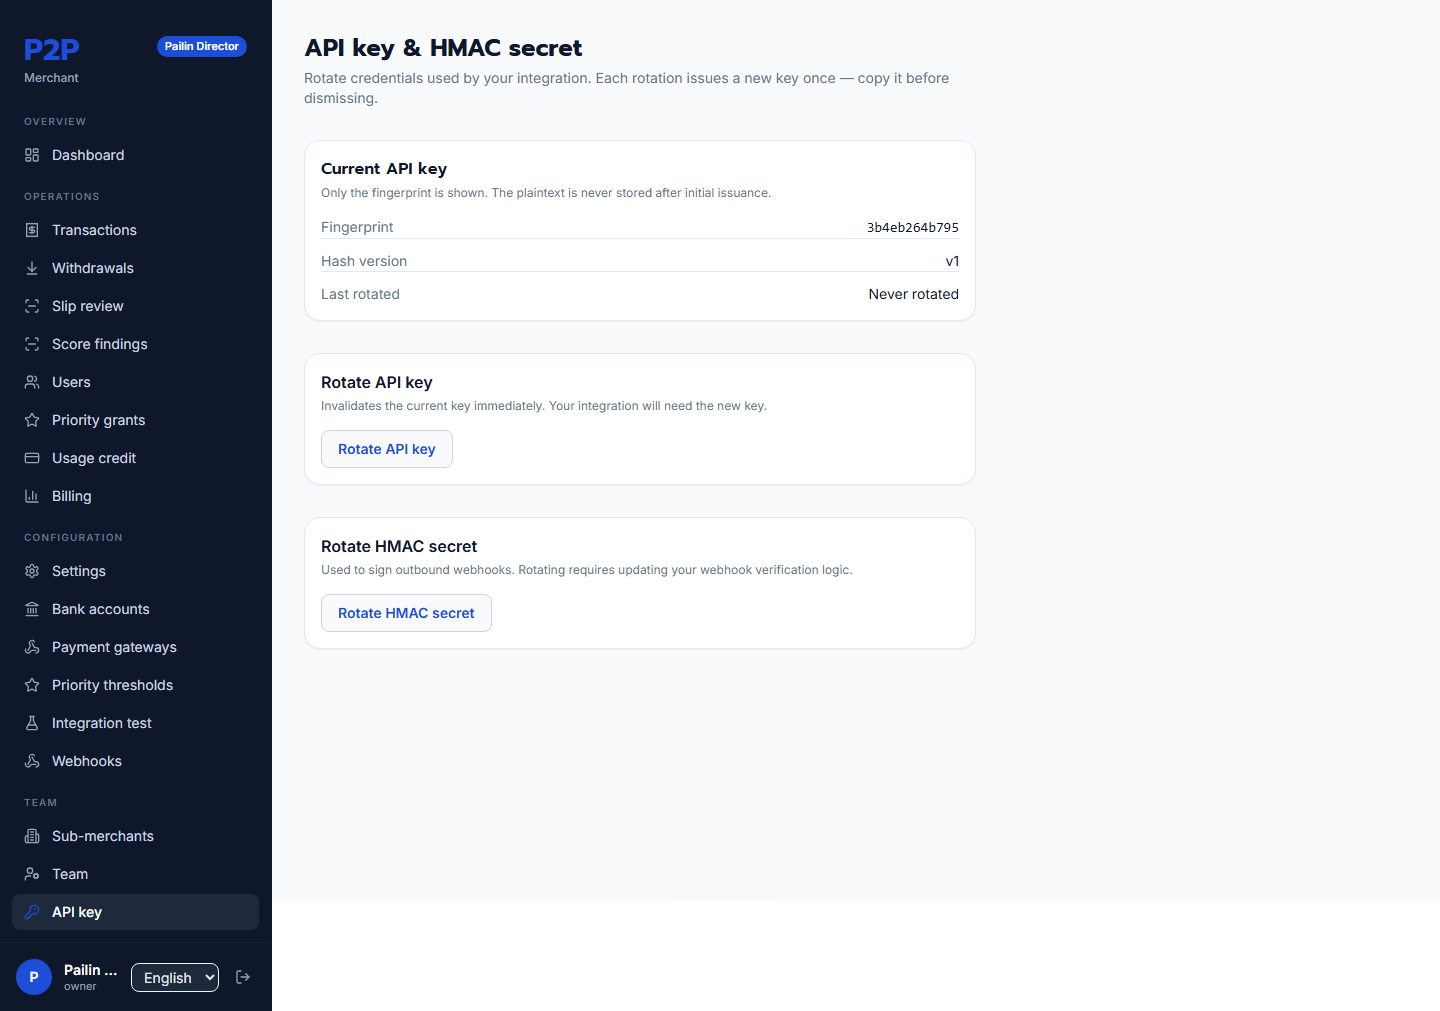Log out using the exit icon
The height and width of the screenshot is (1011, 1440).
243,977
